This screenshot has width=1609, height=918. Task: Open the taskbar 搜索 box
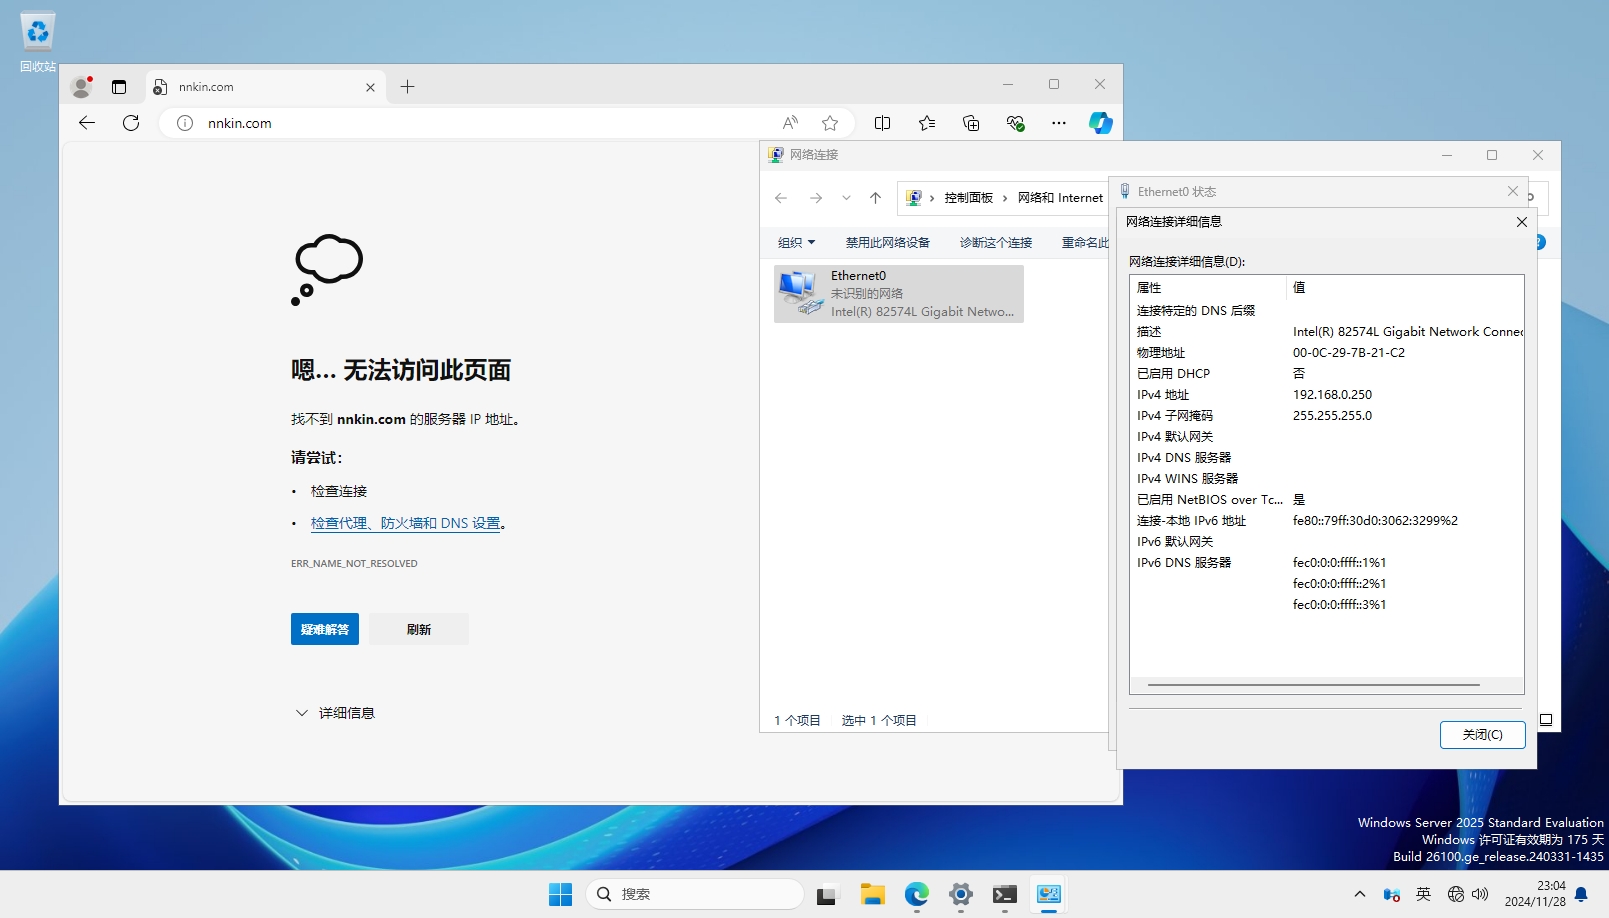[x=695, y=894]
